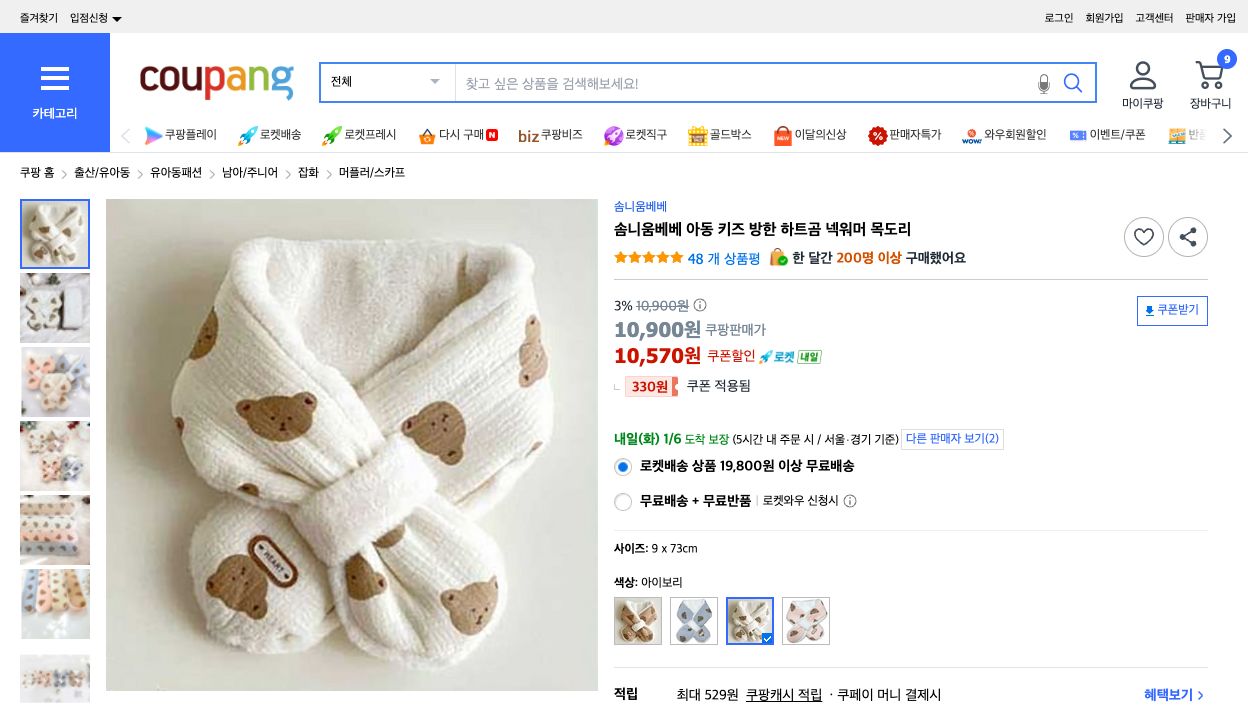
Task: Select the 로켓배송 상품 shipping option
Action: coord(623,466)
